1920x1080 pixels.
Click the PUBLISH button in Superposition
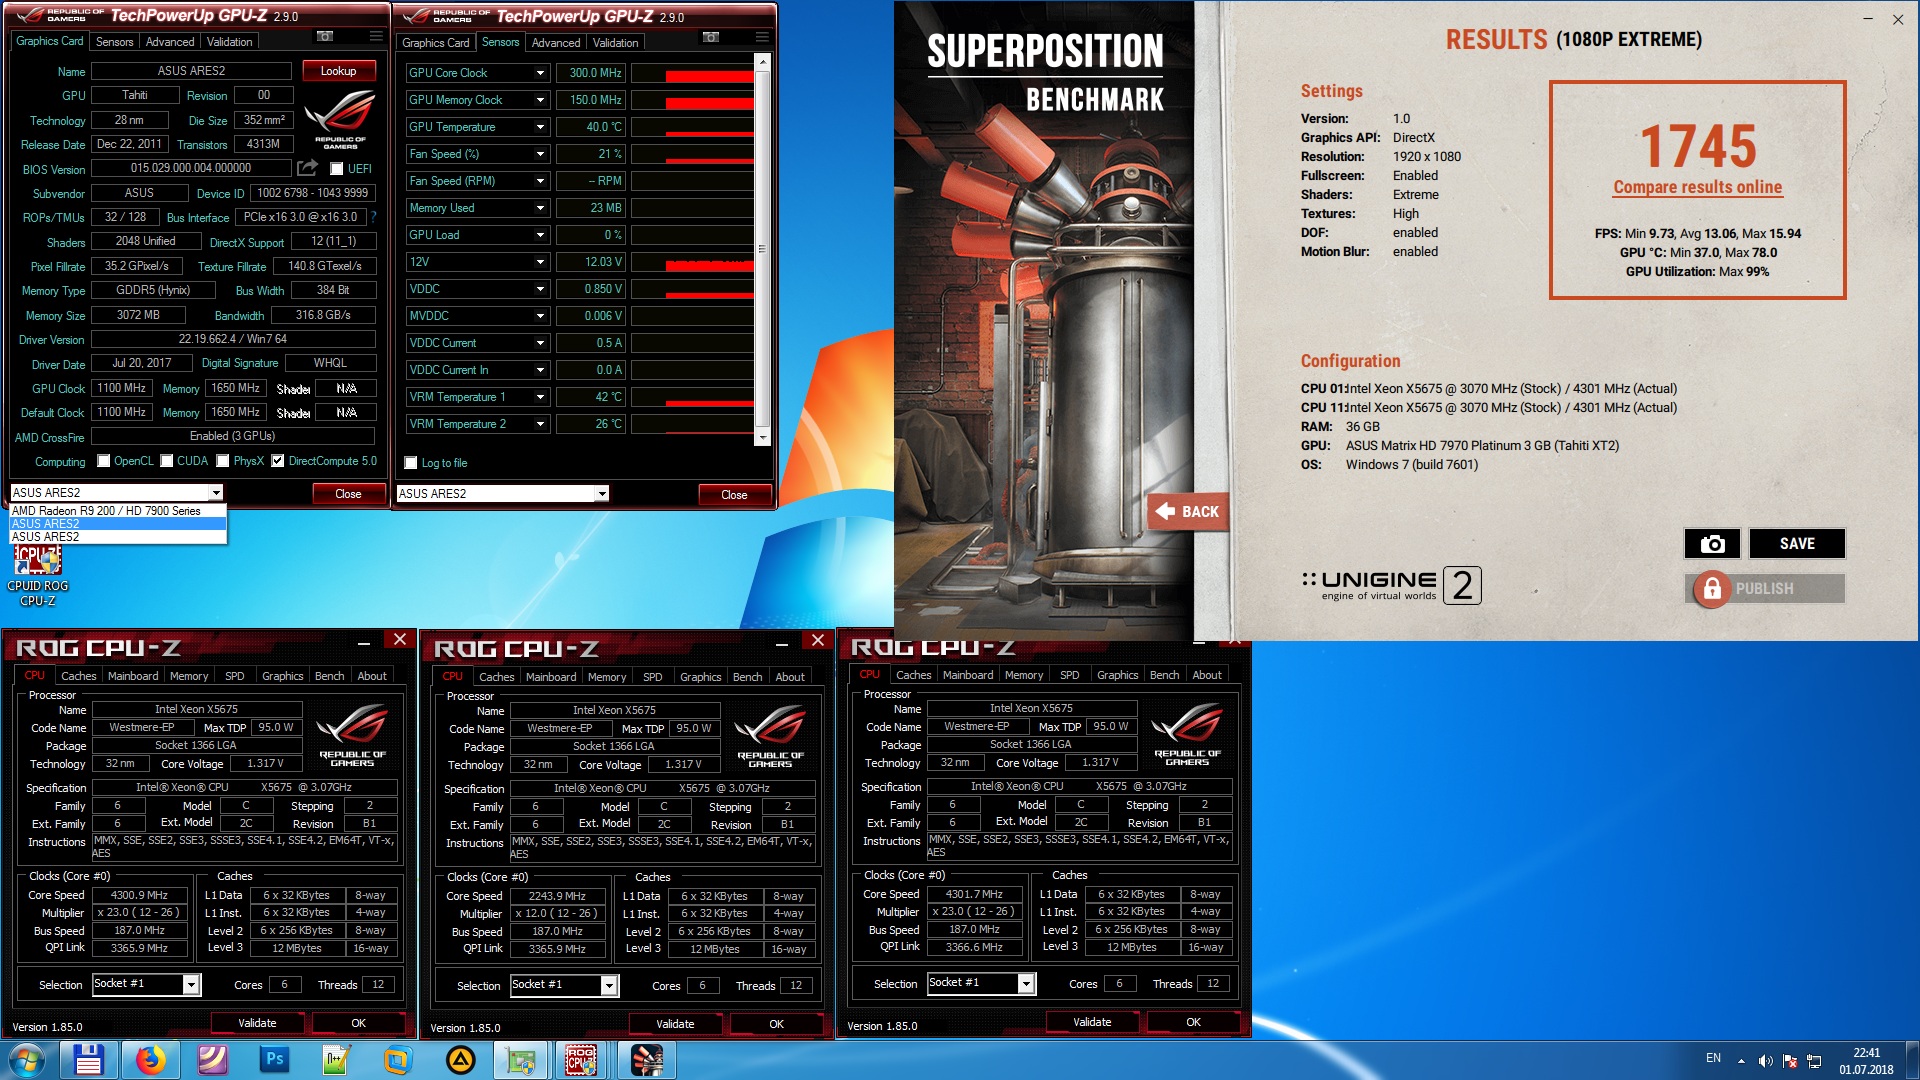click(1764, 589)
